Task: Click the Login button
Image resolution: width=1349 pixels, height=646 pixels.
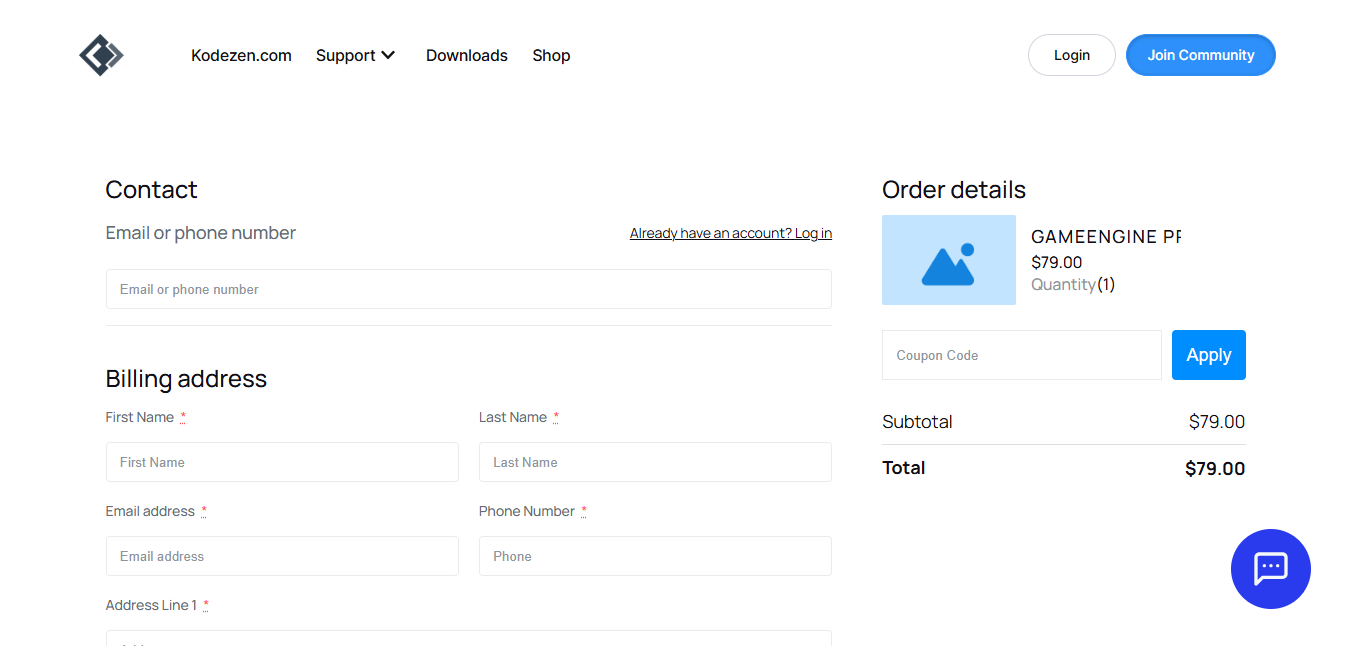Action: [1071, 55]
